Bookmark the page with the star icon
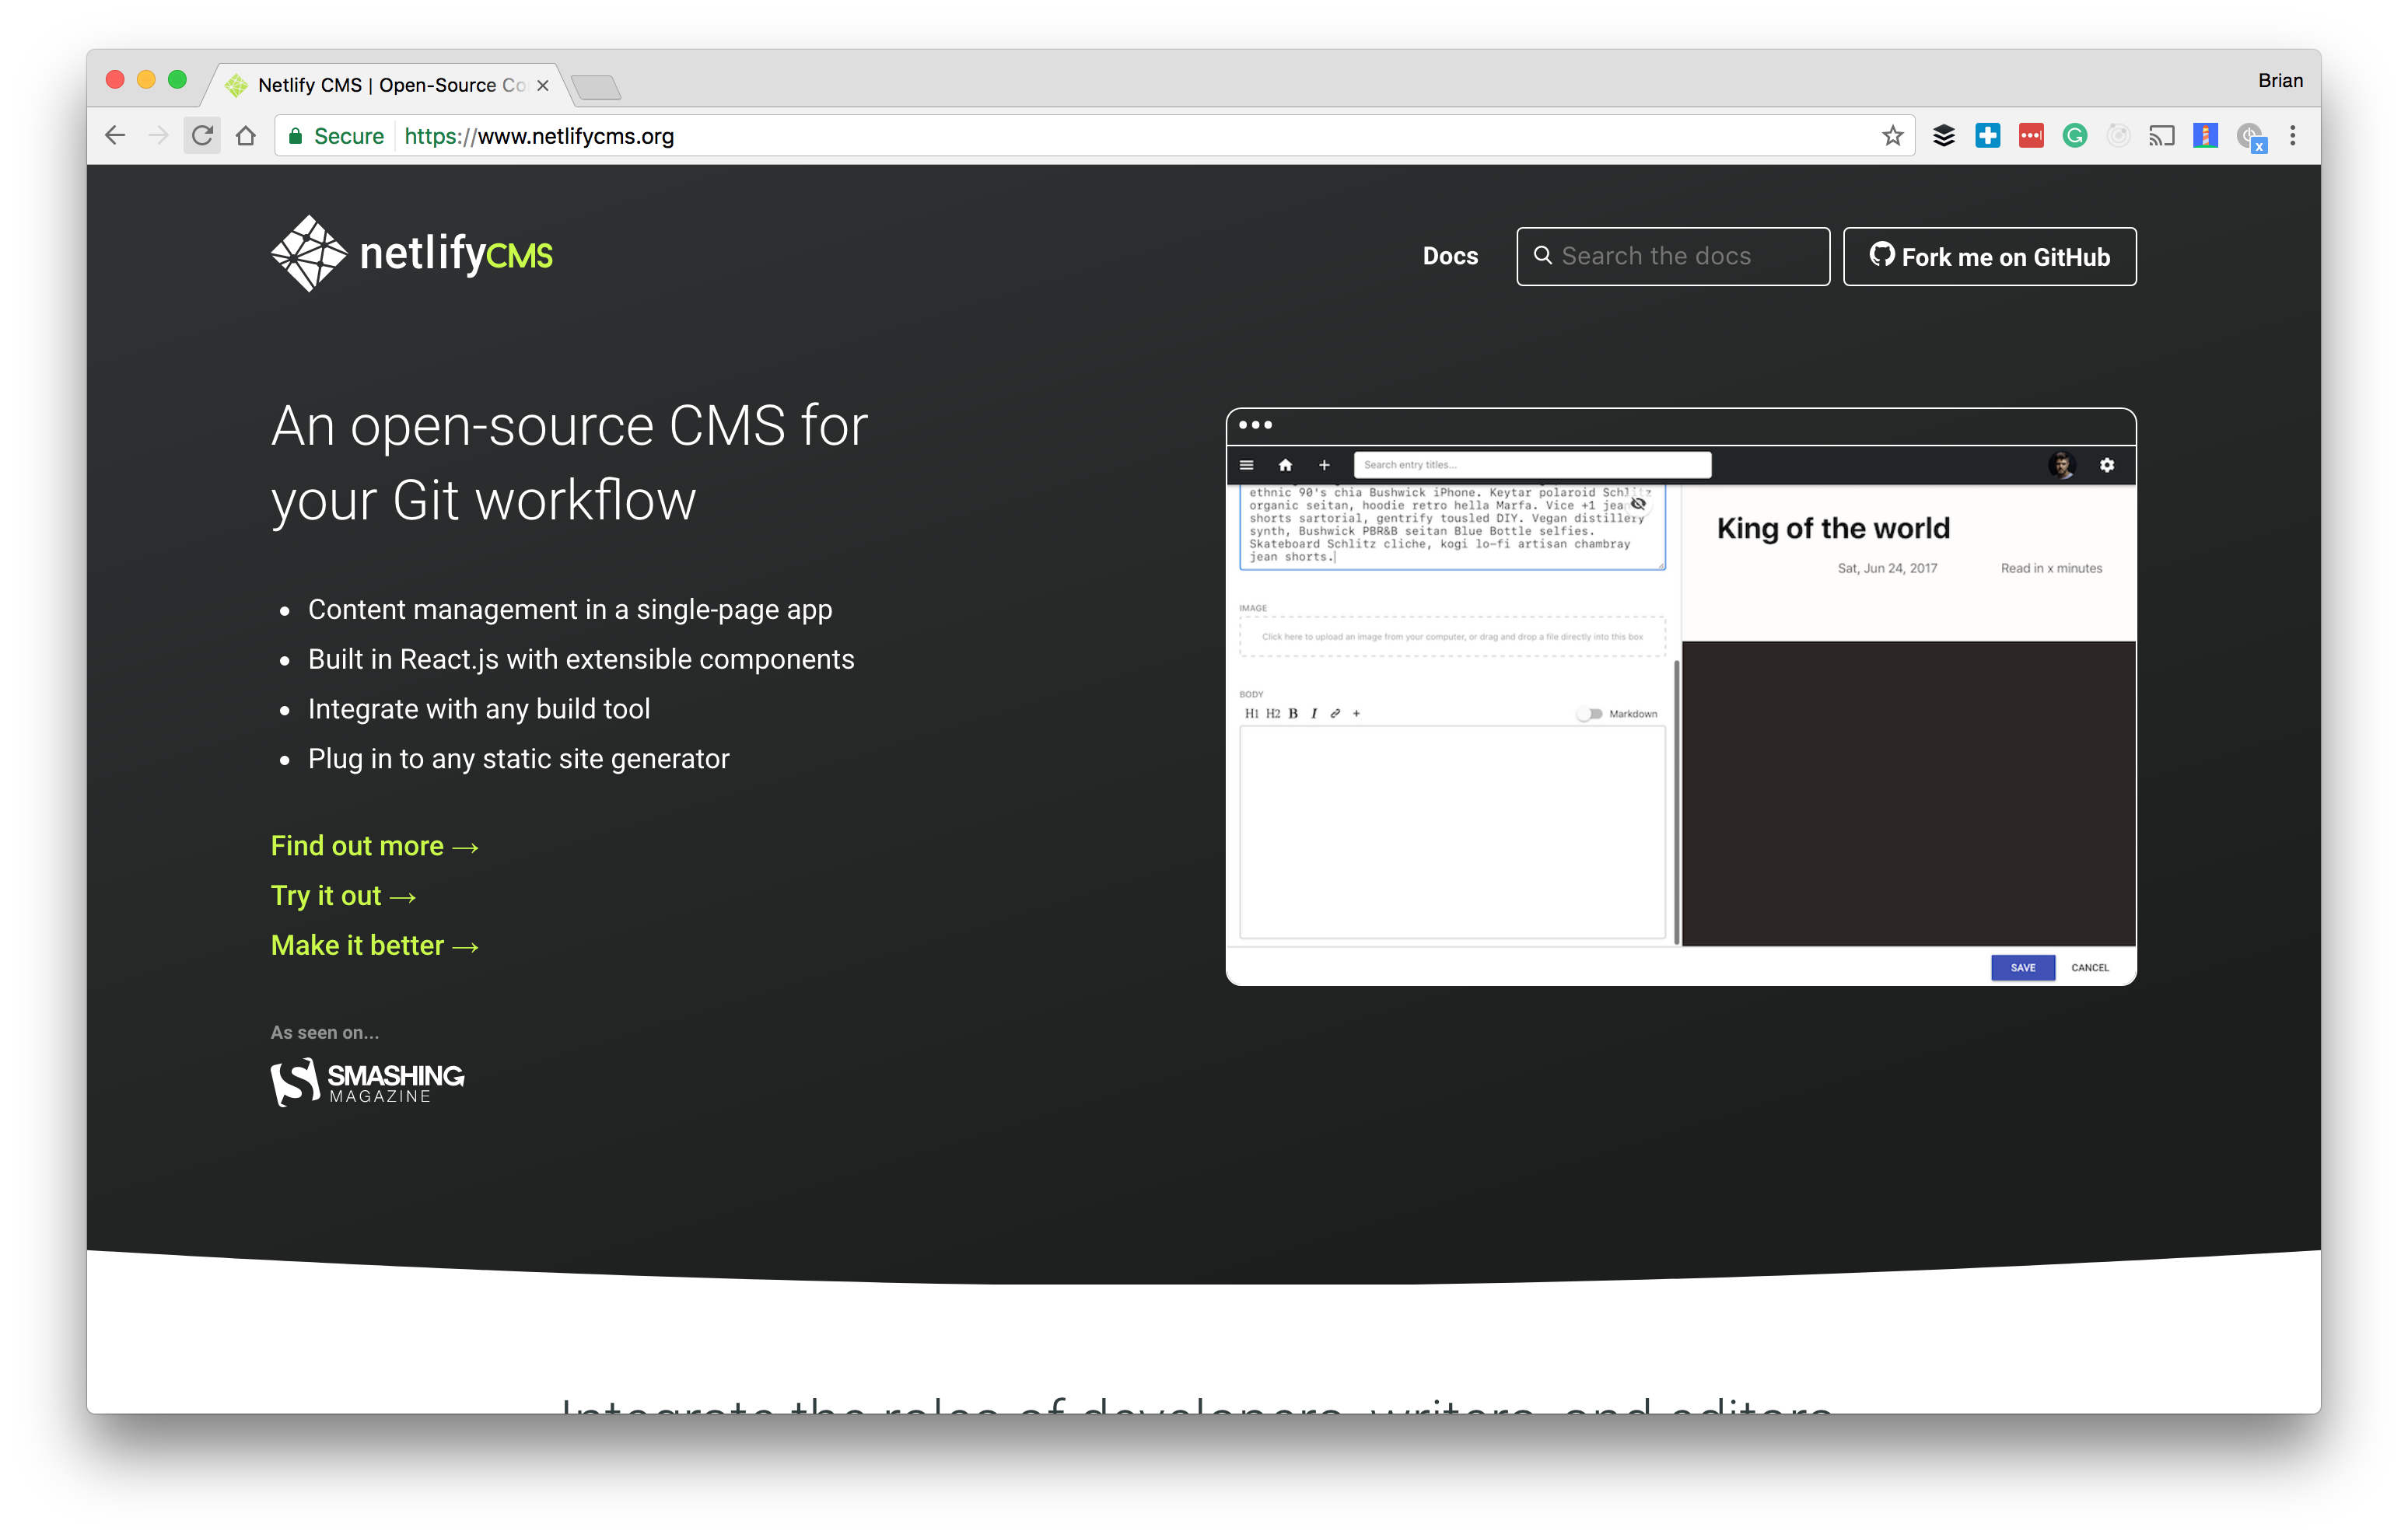 1891,135
